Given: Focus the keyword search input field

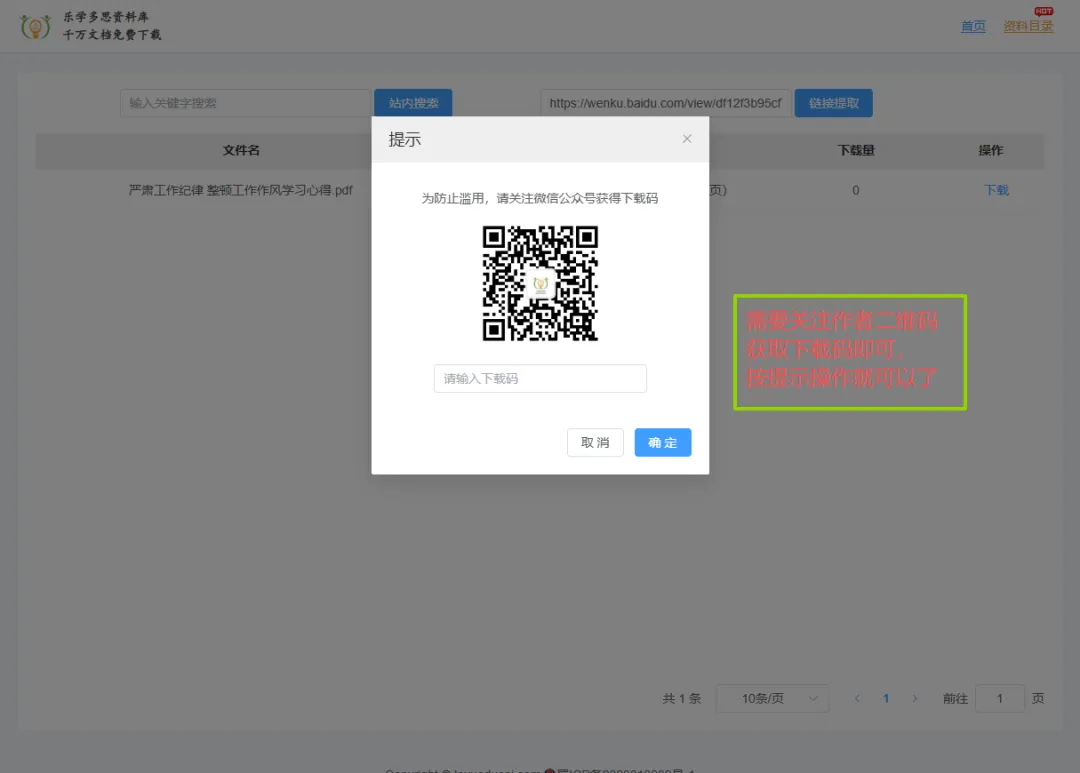Looking at the screenshot, I should tap(246, 103).
